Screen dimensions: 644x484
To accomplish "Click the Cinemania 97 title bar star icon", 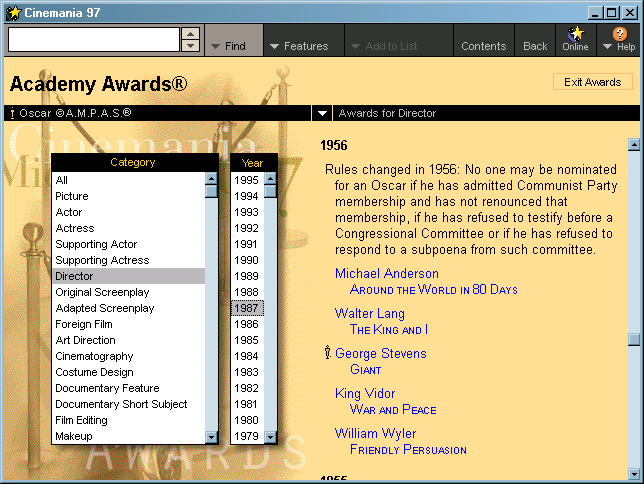I will [x=14, y=13].
